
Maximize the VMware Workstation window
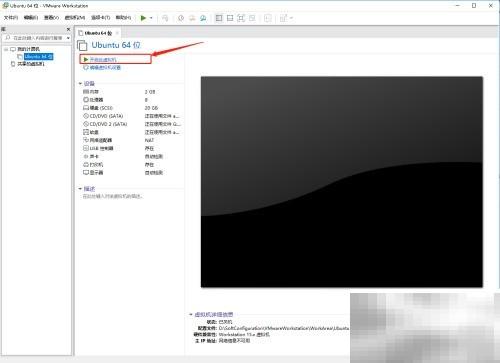point(474,5)
